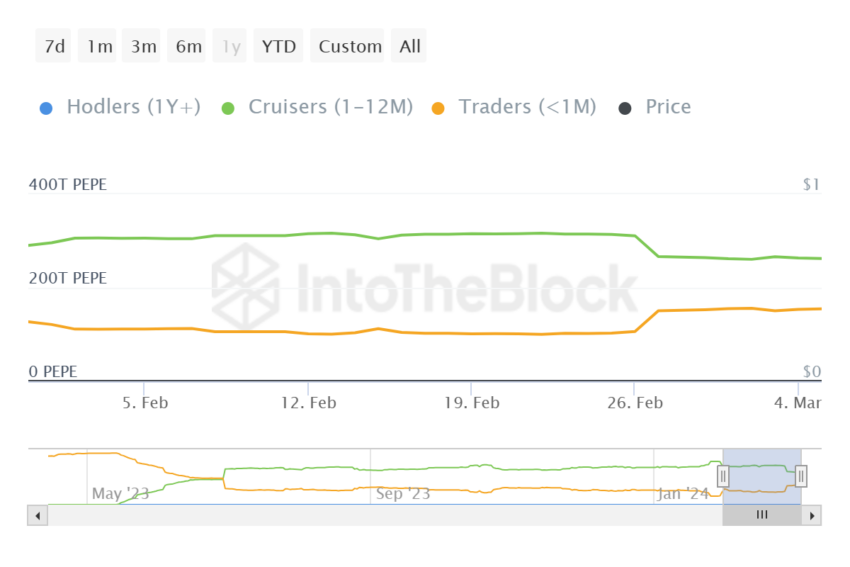Image resolution: width=850 pixels, height=567 pixels.
Task: Click the orange Traders legend dot
Action: coord(438,107)
